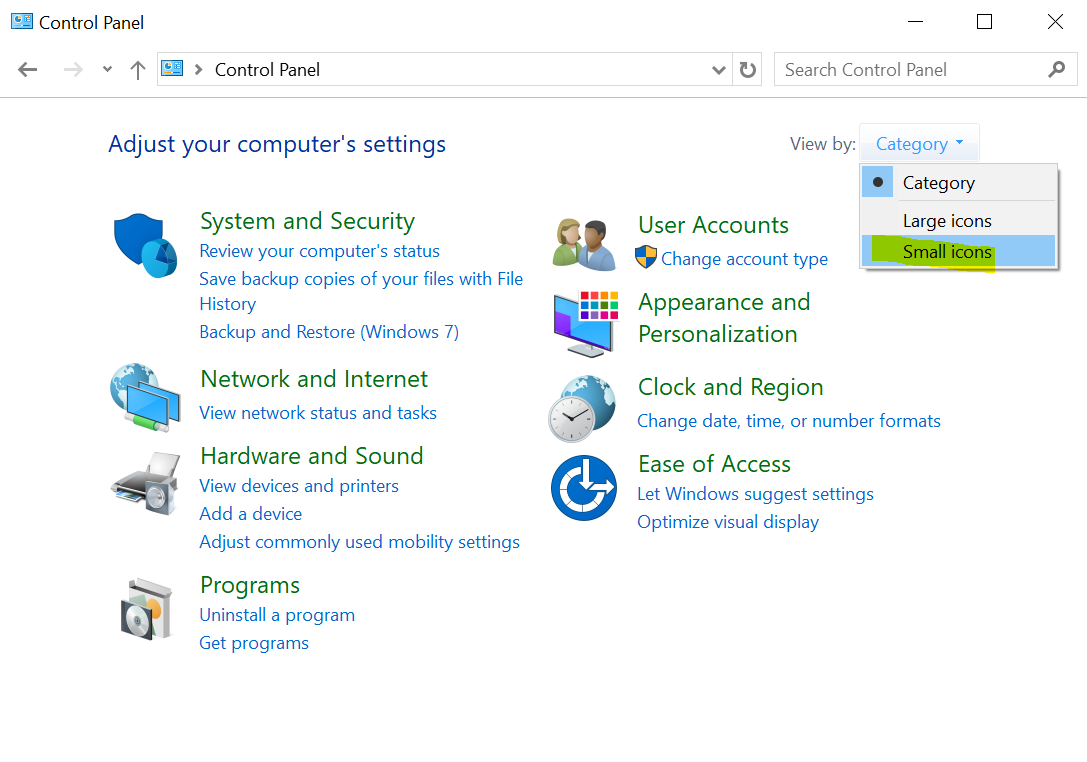Choose Small icons from the menu
Image resolution: width=1087 pixels, height=762 pixels.
[946, 252]
